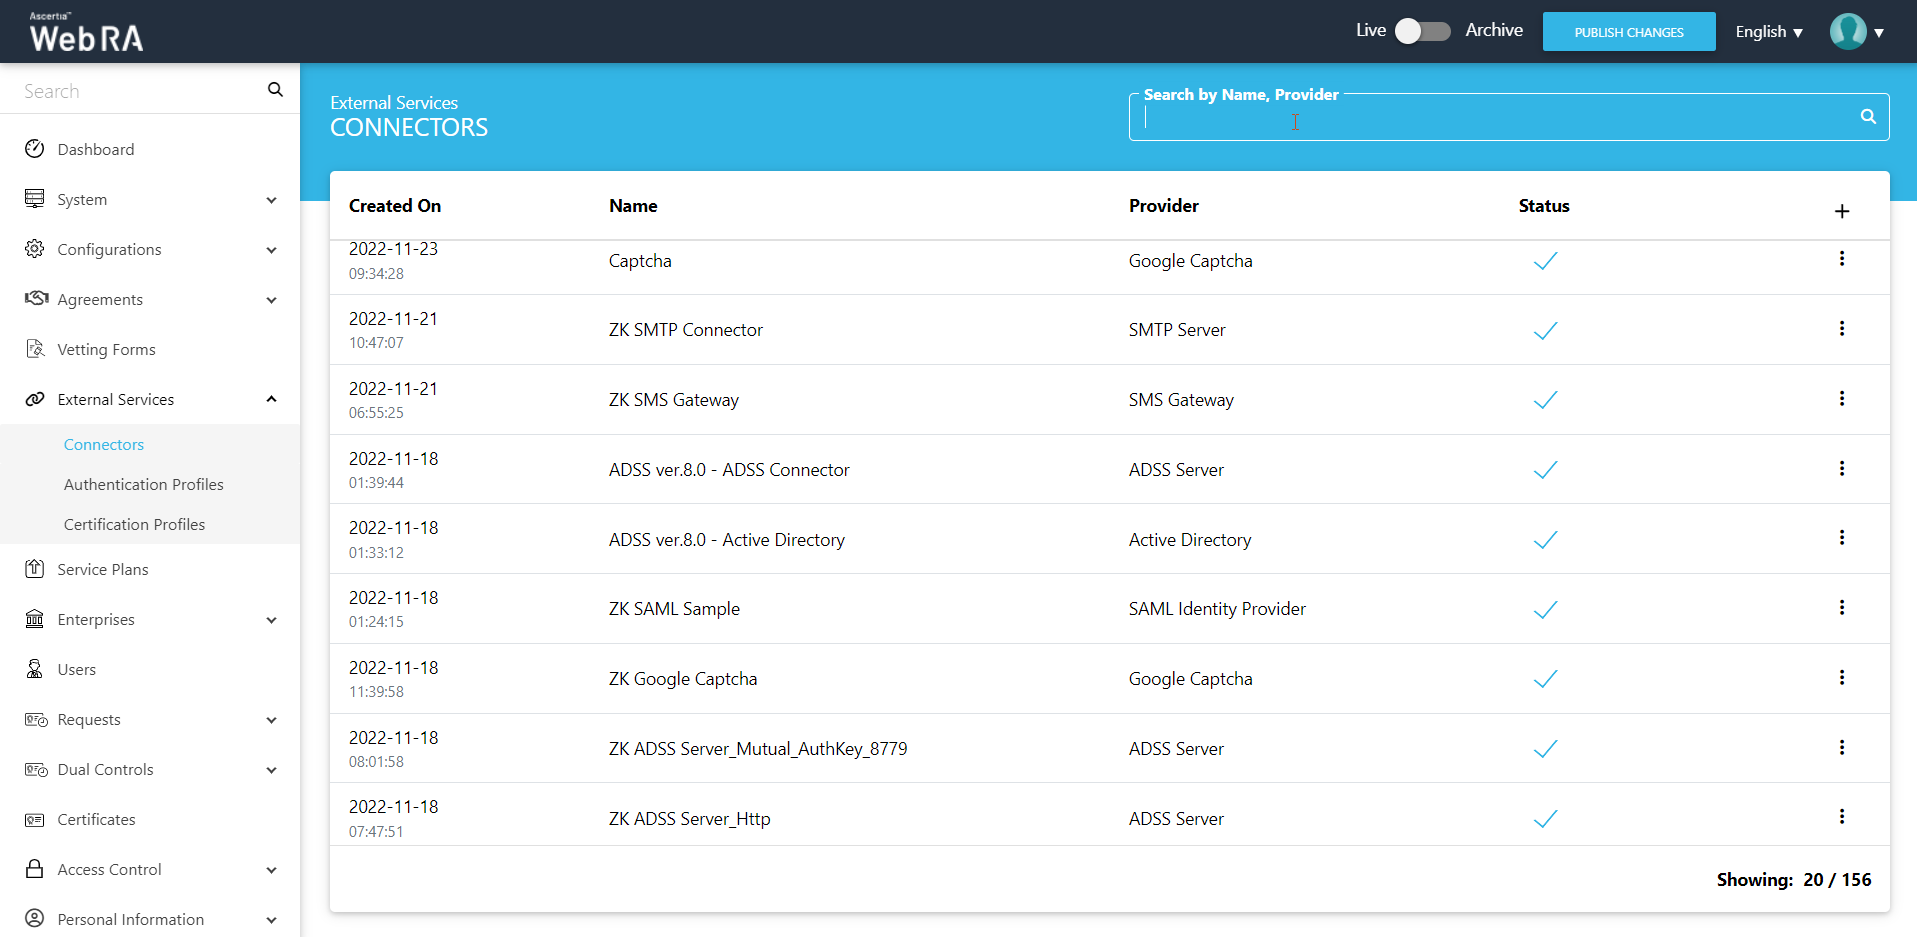This screenshot has width=1917, height=937.
Task: Expand the Personal Information menu chevron
Action: pyautogui.click(x=271, y=920)
